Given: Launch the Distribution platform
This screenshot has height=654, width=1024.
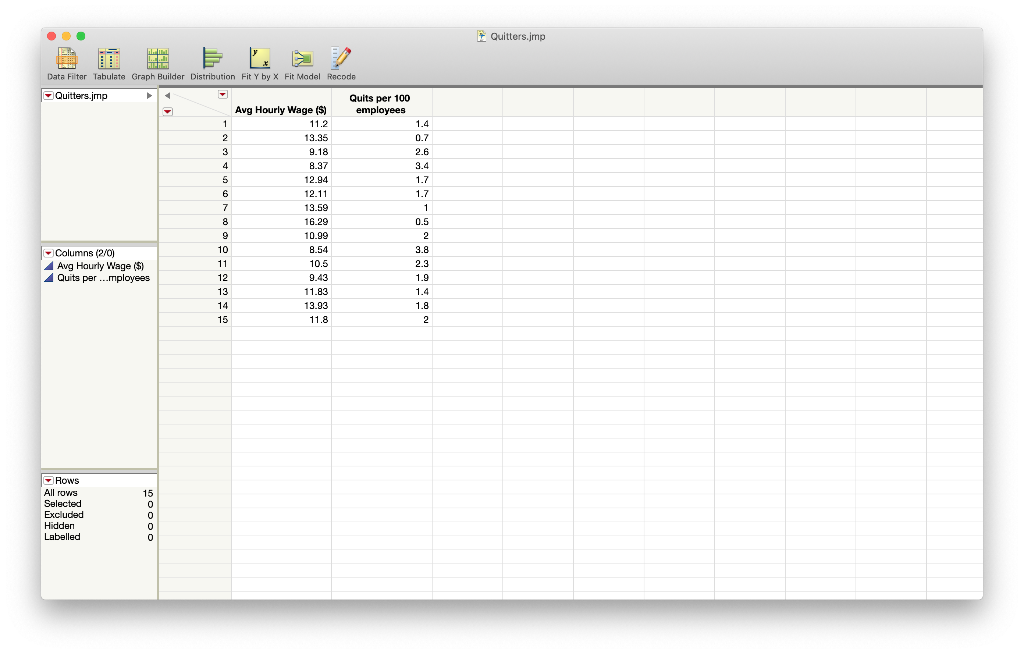Looking at the screenshot, I should [211, 60].
